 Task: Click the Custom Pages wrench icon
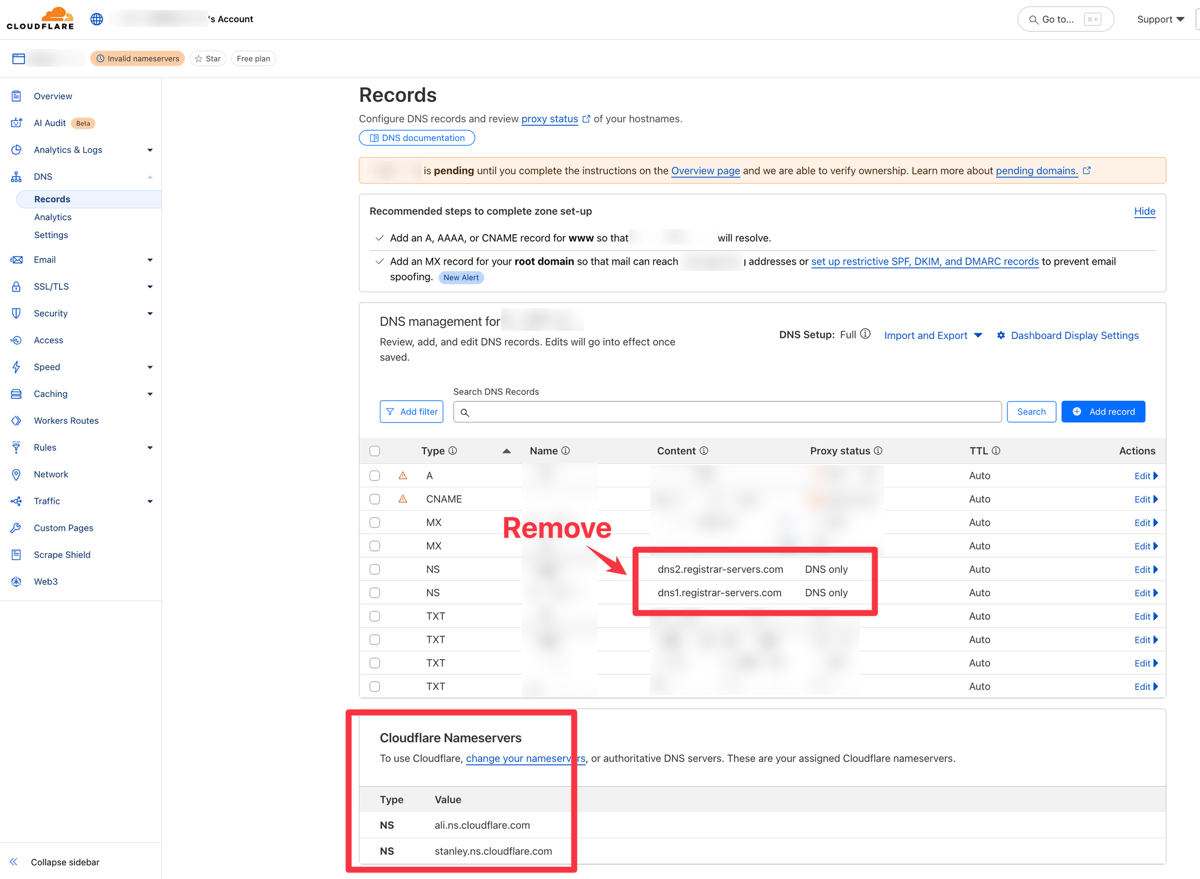click(x=16, y=528)
